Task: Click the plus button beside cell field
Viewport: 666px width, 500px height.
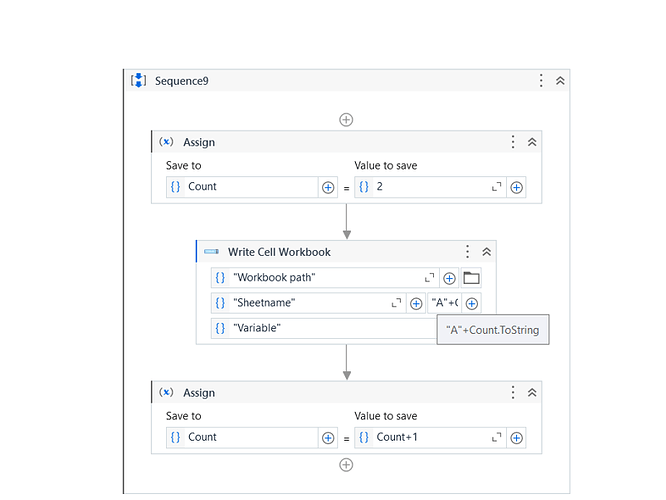Action: coord(472,303)
